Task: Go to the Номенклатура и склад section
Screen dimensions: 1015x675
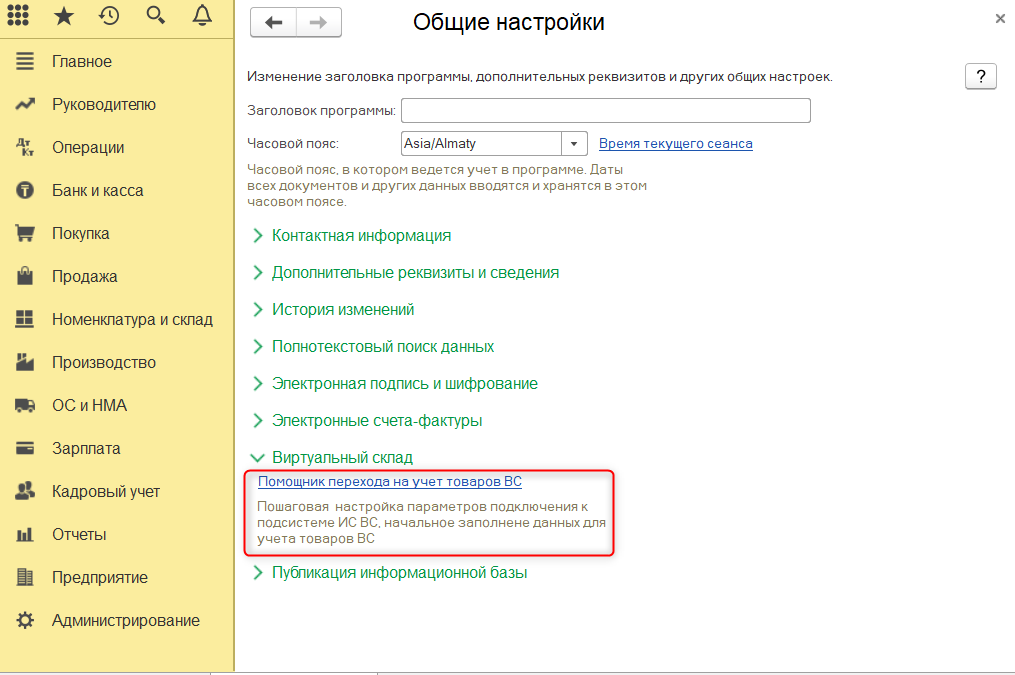Action: coord(132,320)
